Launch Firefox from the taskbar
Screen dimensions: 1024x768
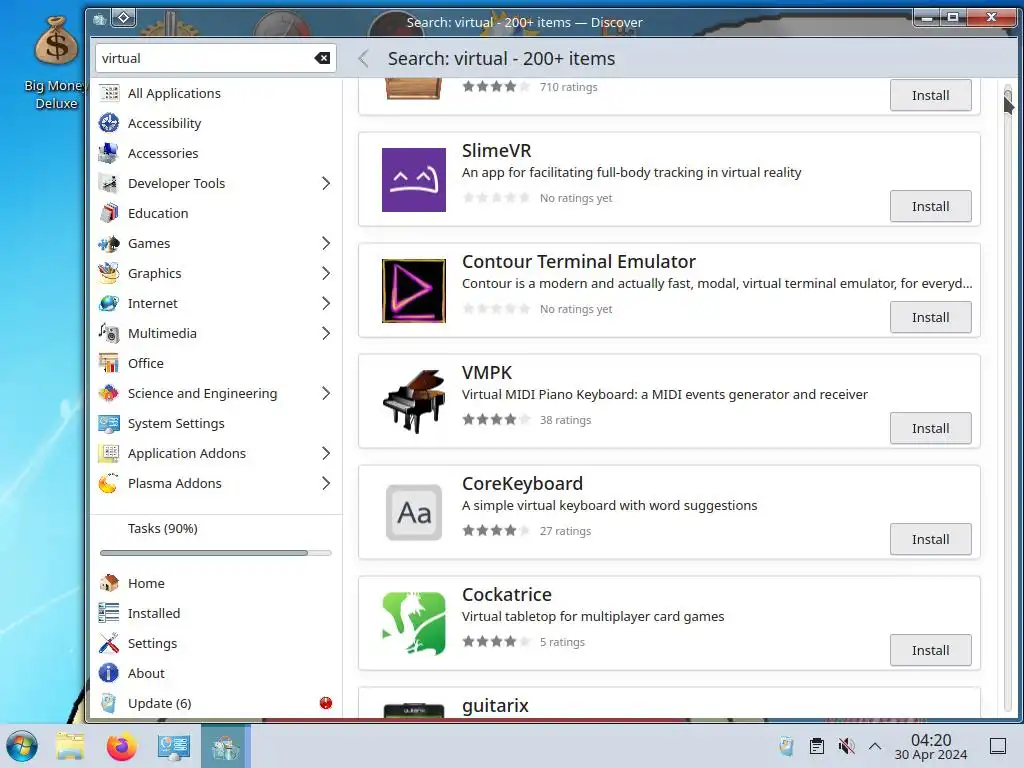pyautogui.click(x=121, y=746)
